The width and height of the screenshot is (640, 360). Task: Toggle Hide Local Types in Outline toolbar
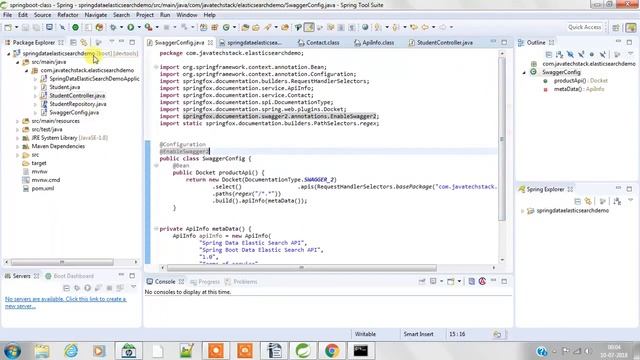pyautogui.click(x=602, y=54)
